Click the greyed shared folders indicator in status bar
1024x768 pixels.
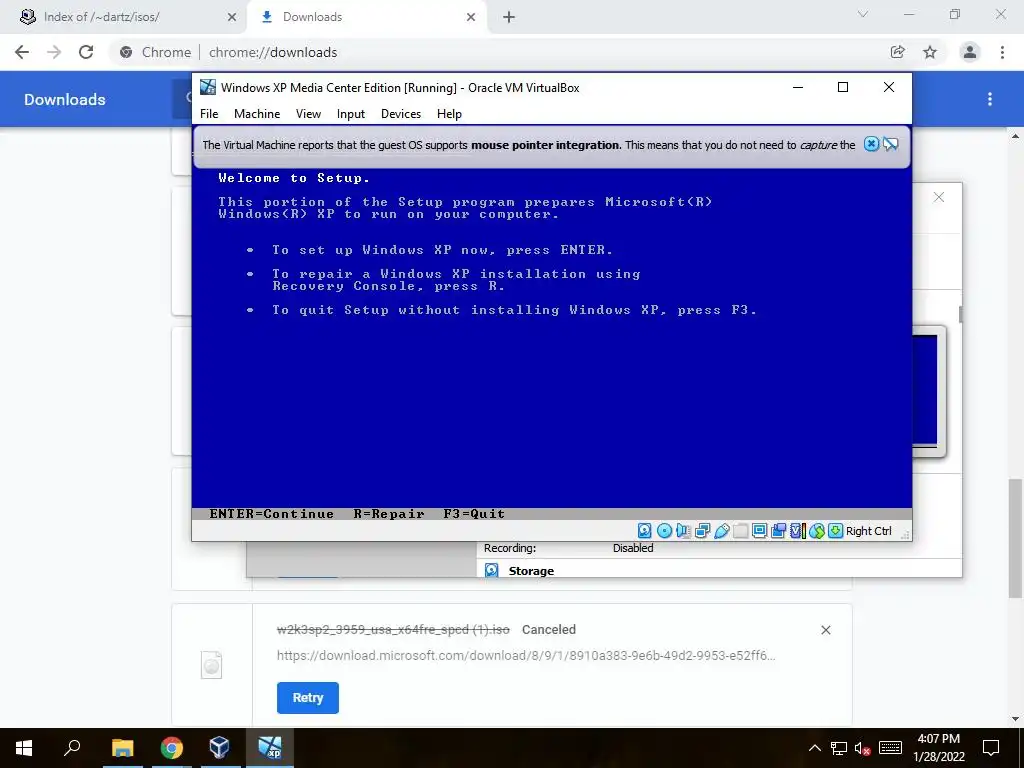point(741,531)
